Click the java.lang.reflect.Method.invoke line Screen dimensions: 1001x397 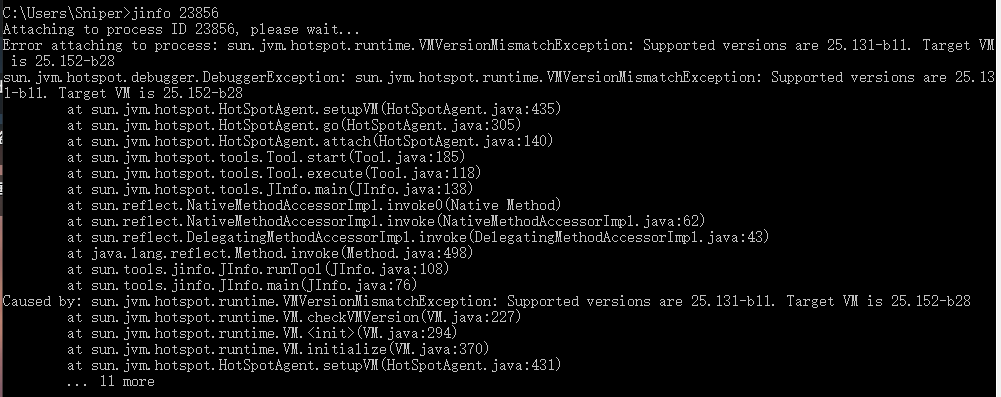pyautogui.click(x=270, y=253)
